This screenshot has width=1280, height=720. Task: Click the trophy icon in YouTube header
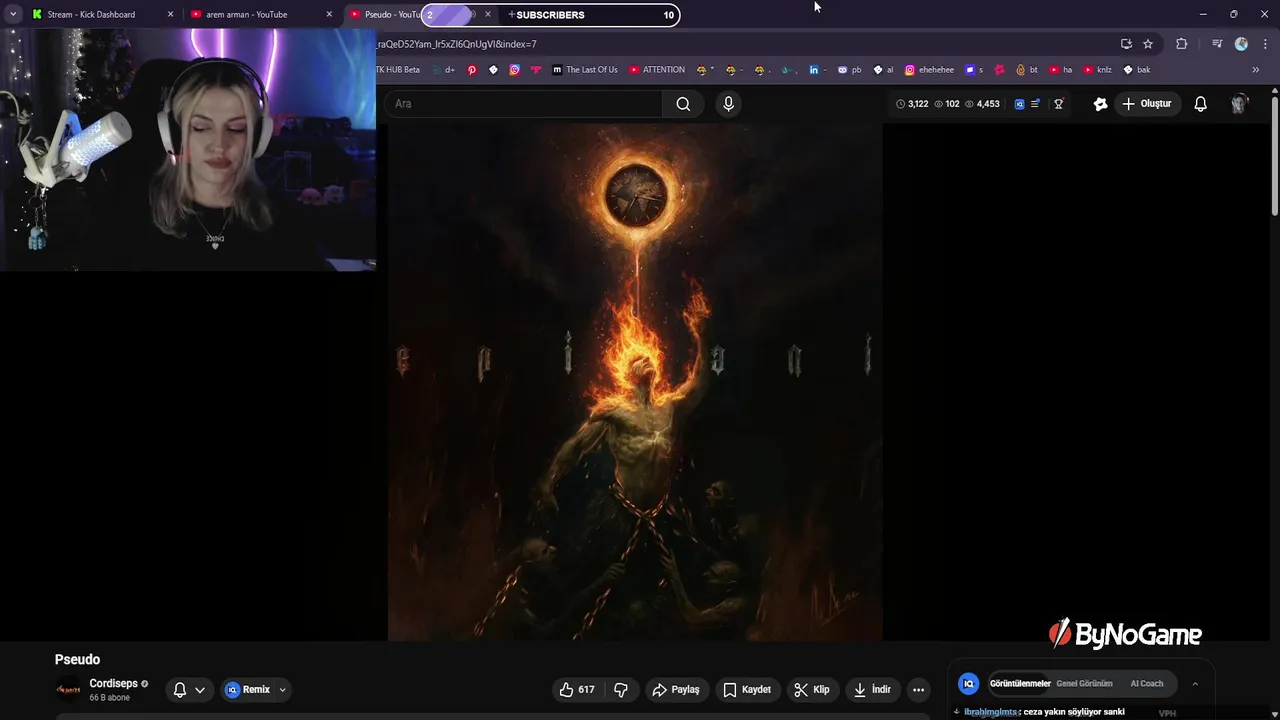click(x=1059, y=104)
